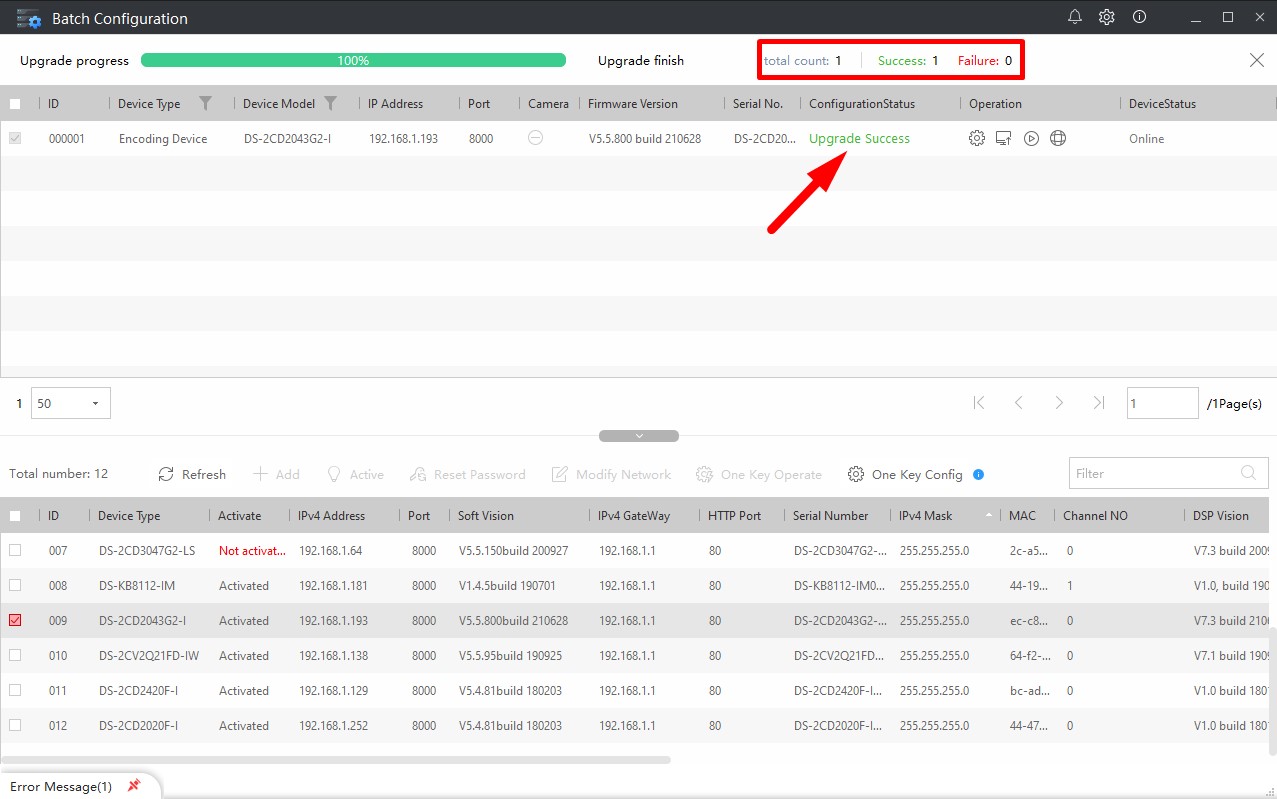Click the One Key Config button
The width and height of the screenshot is (1277, 799).
pos(905,474)
